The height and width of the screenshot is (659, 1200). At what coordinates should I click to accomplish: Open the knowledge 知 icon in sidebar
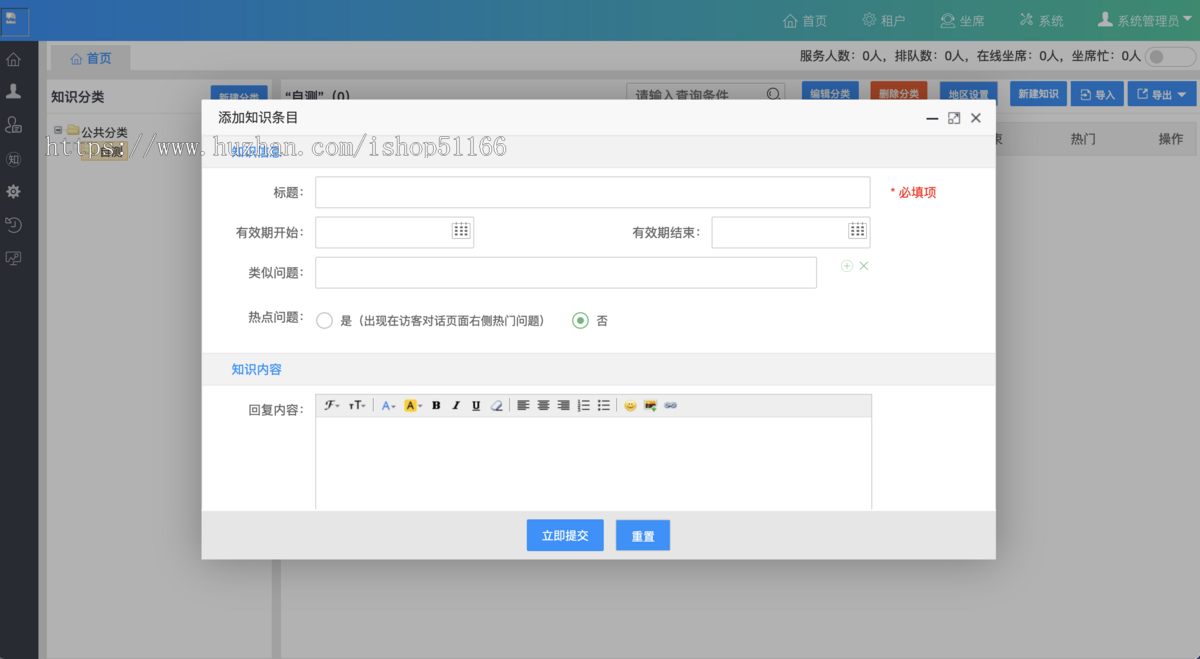point(14,158)
